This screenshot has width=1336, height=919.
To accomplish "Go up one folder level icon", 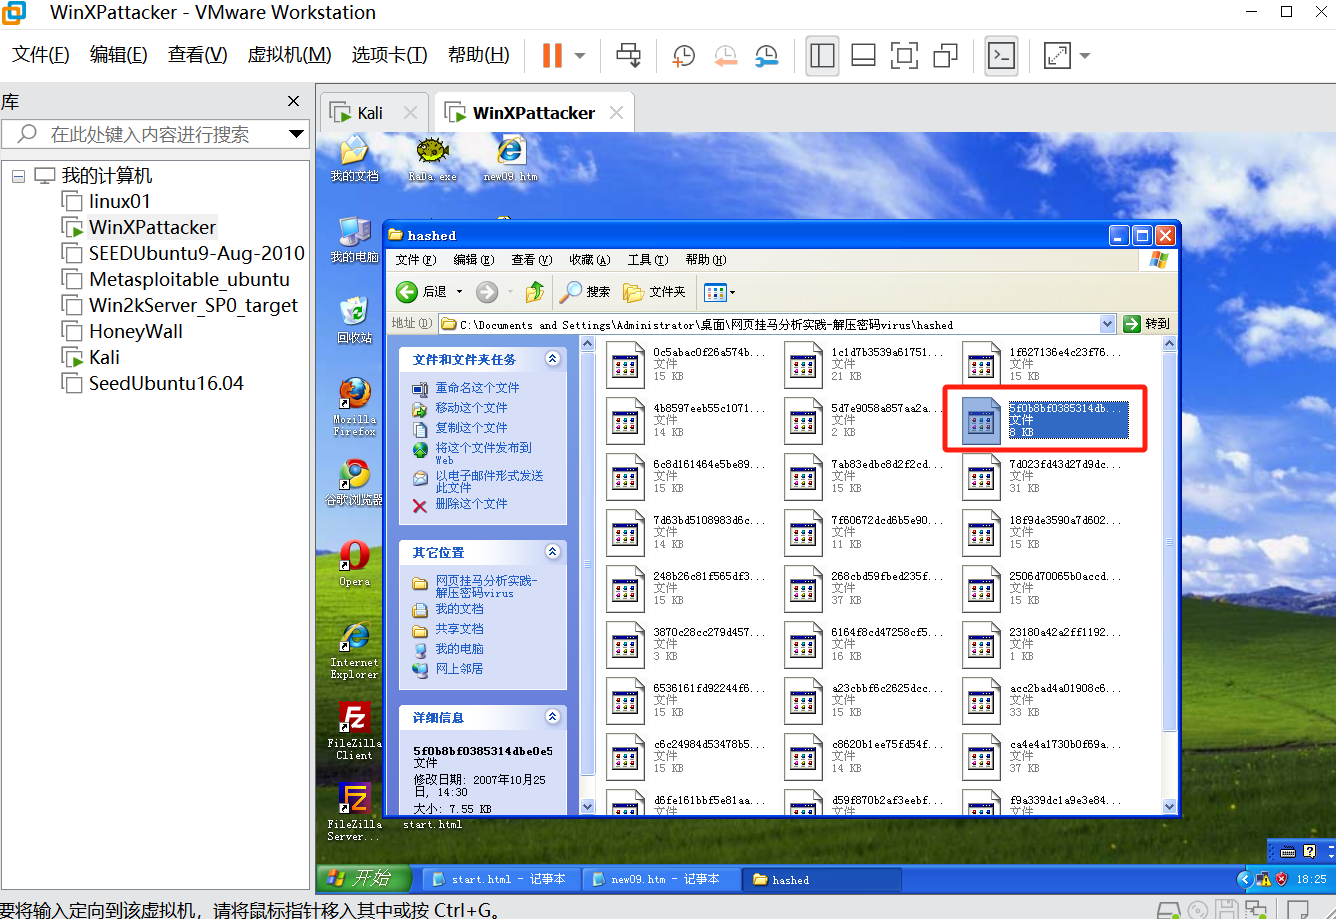I will click(535, 292).
